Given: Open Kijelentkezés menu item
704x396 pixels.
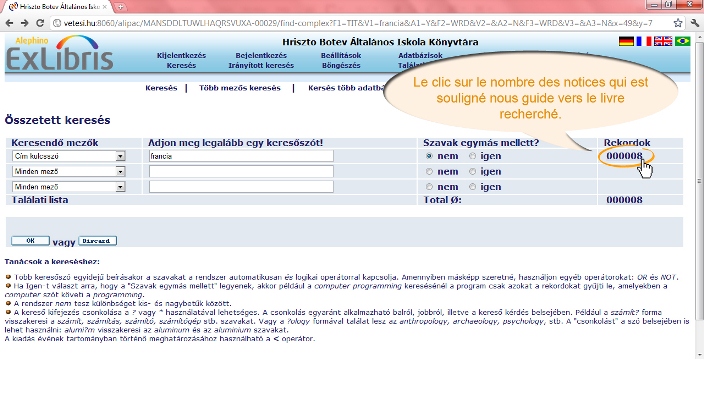Looking at the screenshot, I should point(181,55).
